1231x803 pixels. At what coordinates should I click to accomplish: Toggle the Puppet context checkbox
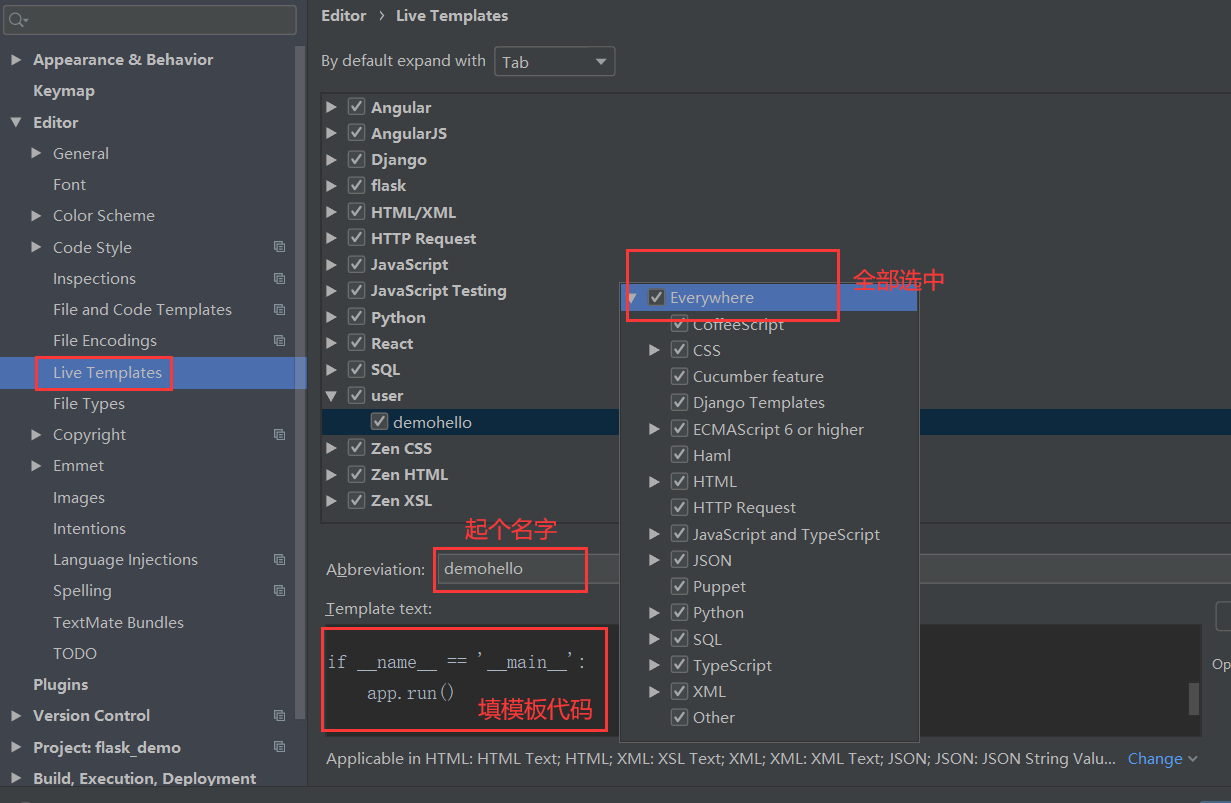pyautogui.click(x=679, y=586)
